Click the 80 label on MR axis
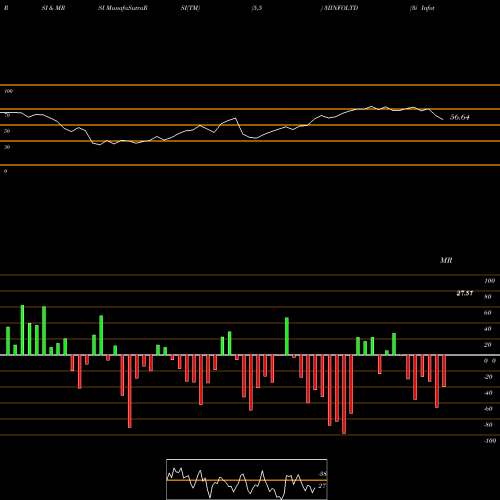 [x=488, y=297]
